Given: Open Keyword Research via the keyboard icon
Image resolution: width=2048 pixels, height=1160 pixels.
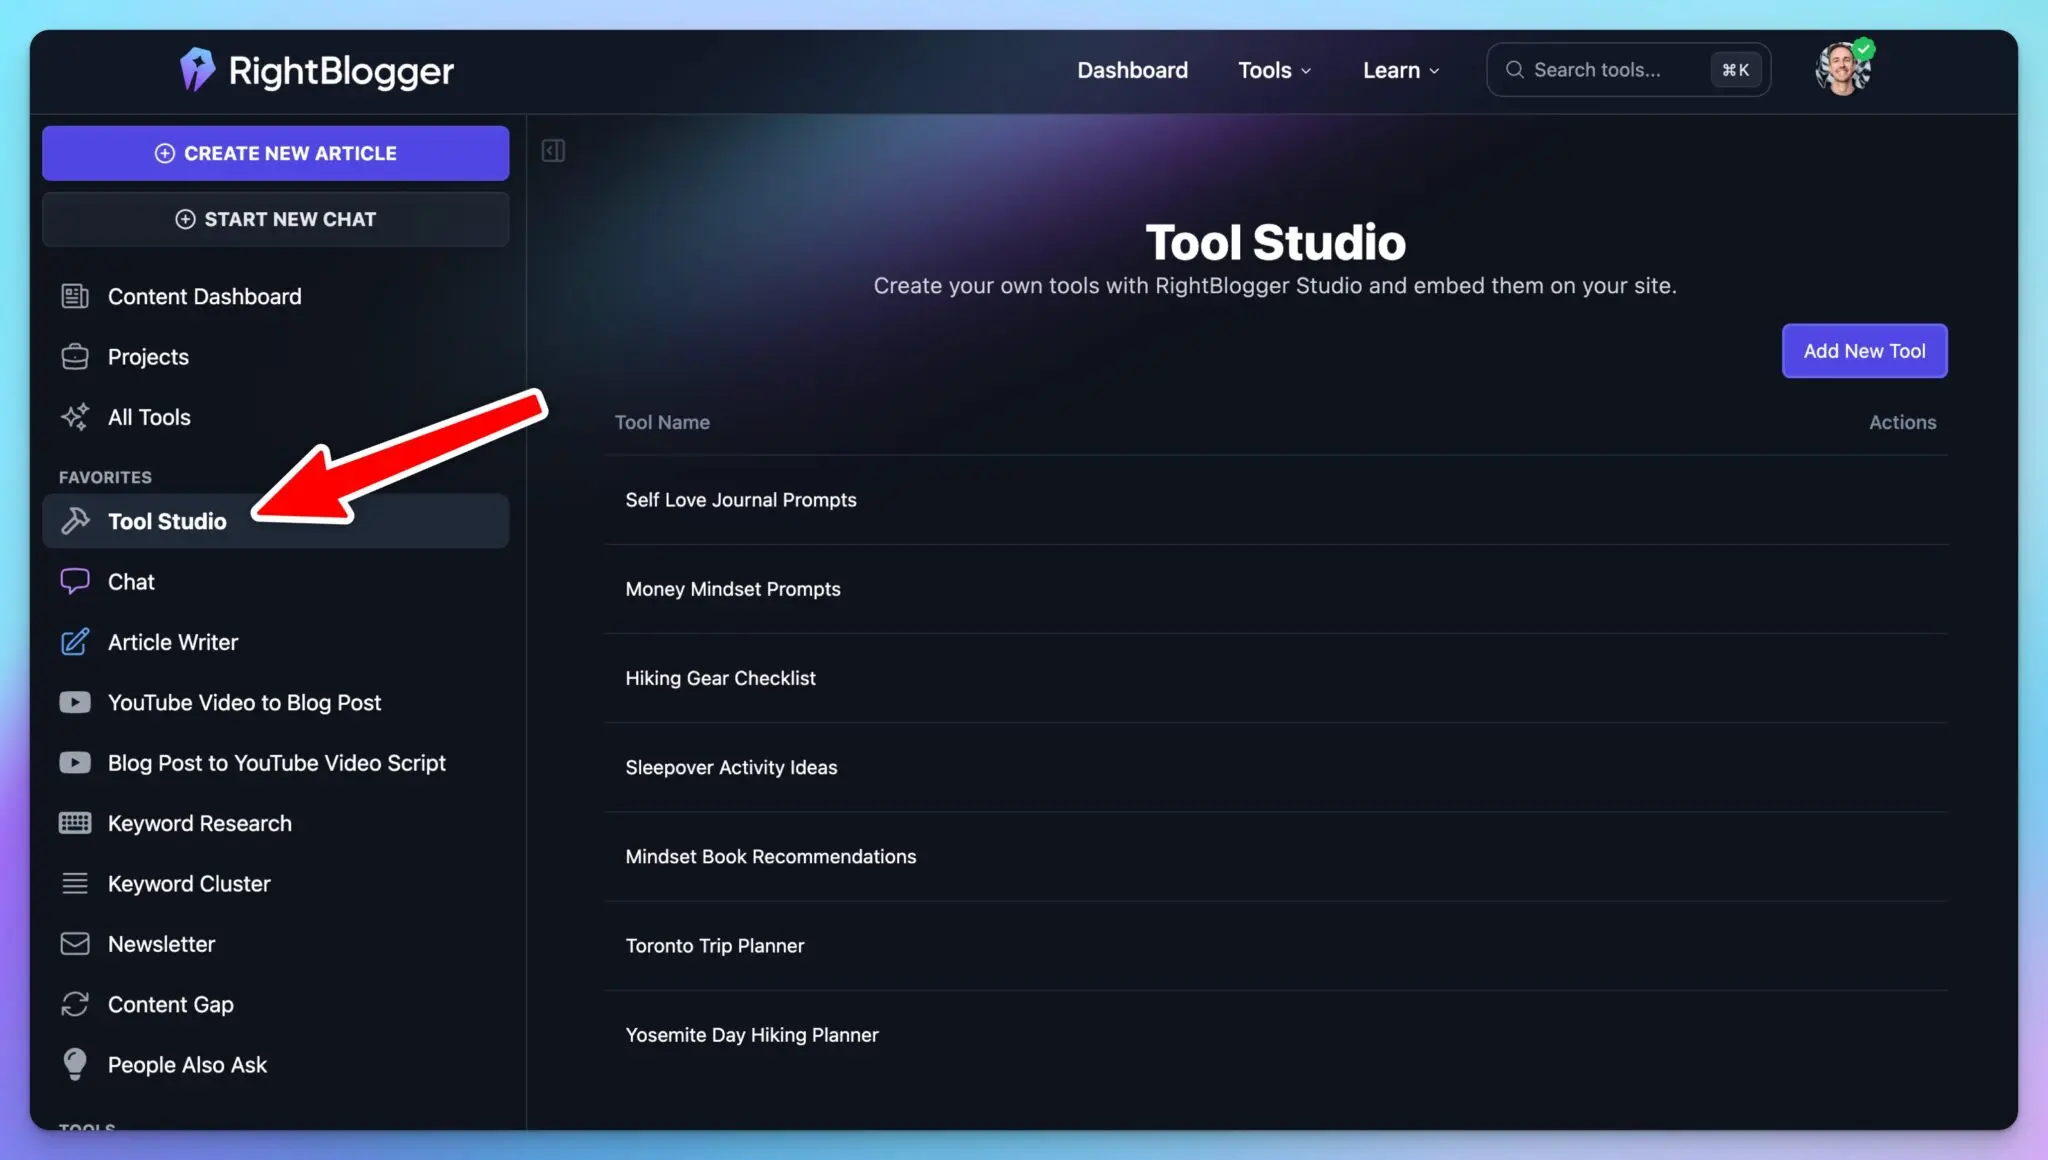Looking at the screenshot, I should [x=75, y=823].
